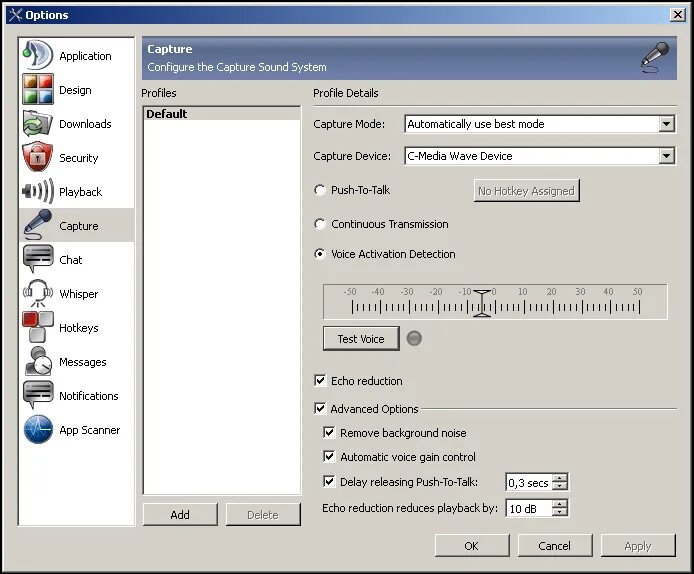Disable Automatic voice gain control
The width and height of the screenshot is (694, 574).
[x=329, y=456]
